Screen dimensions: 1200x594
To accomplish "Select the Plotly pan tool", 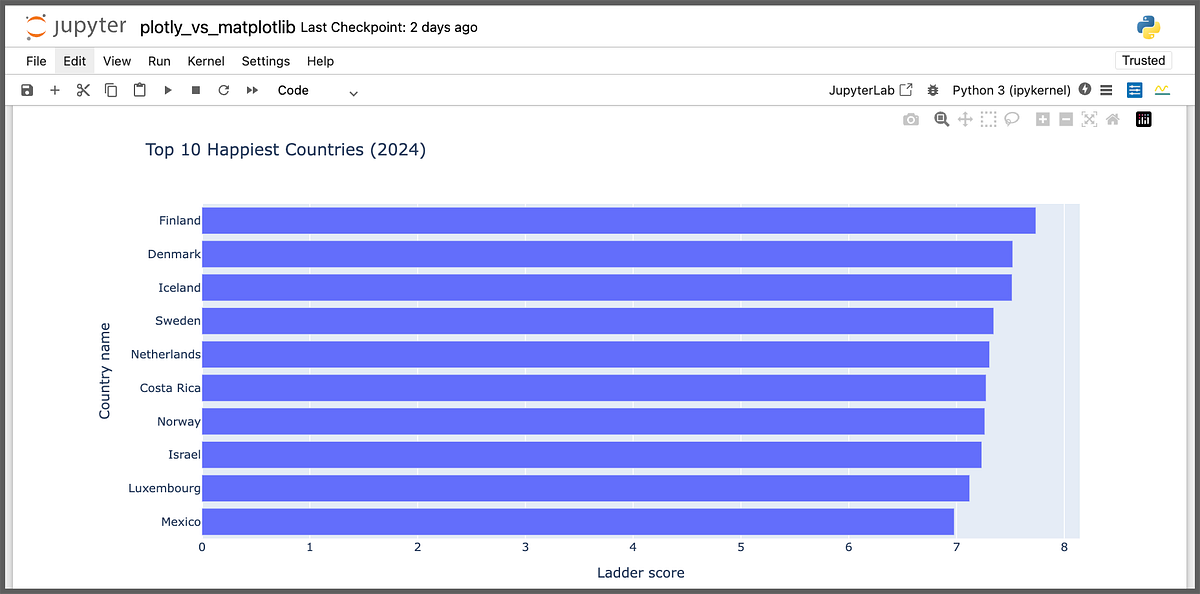I will pyautogui.click(x=965, y=120).
